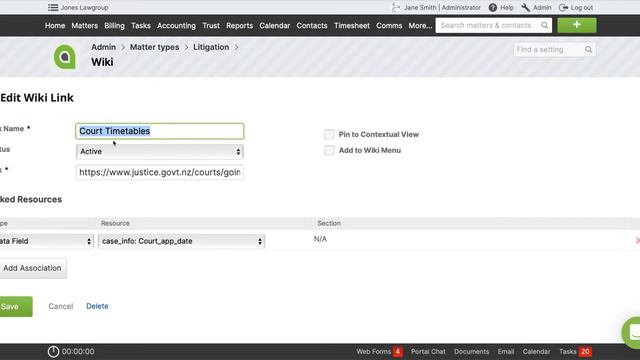Click the Section column header
640x360 pixels.
[329, 223]
